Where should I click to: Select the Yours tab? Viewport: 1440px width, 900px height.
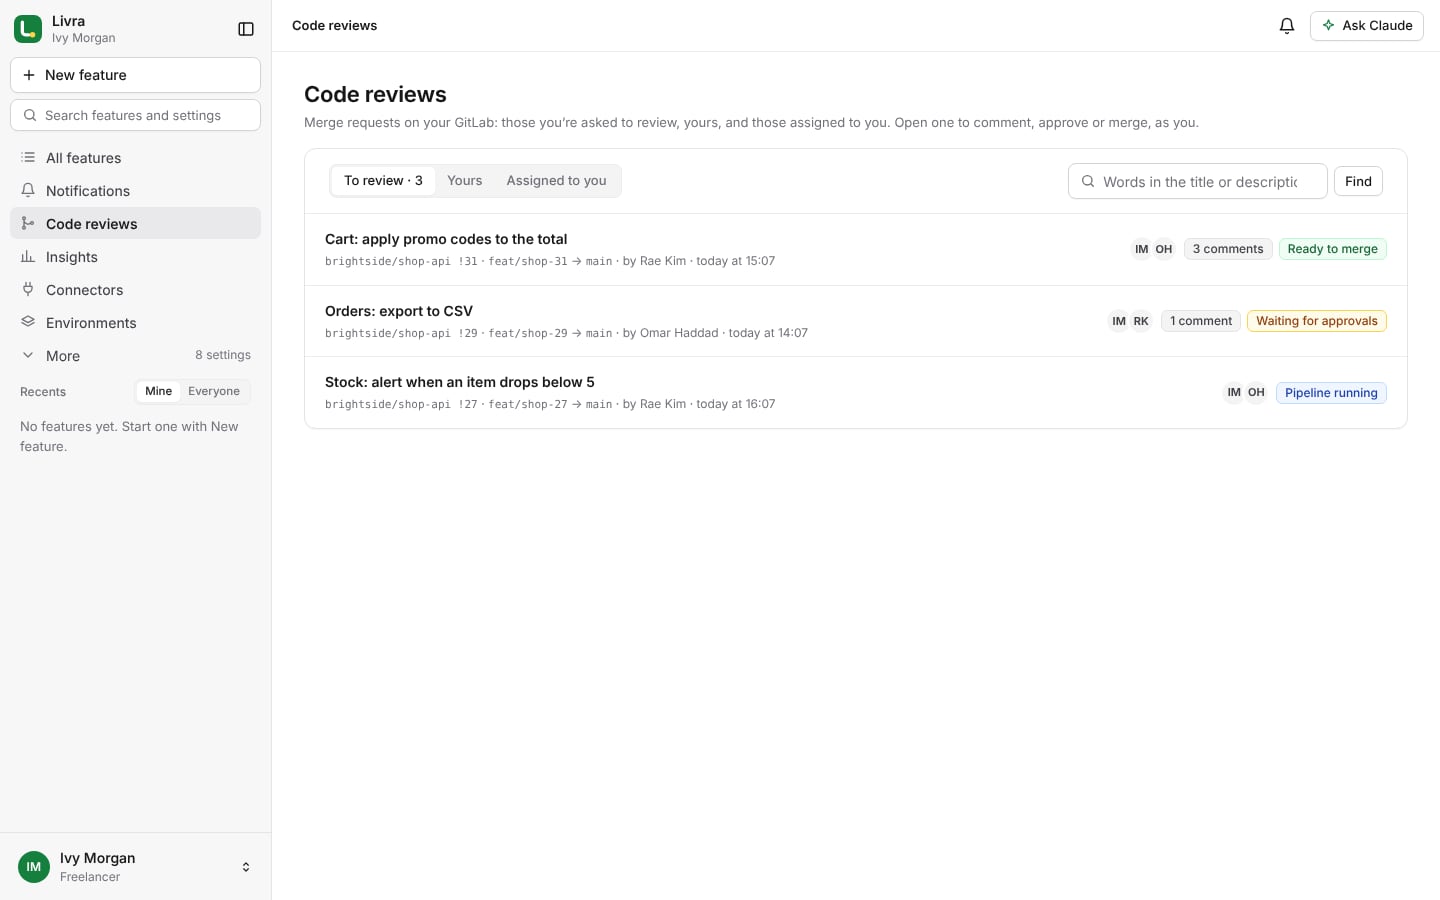464,181
